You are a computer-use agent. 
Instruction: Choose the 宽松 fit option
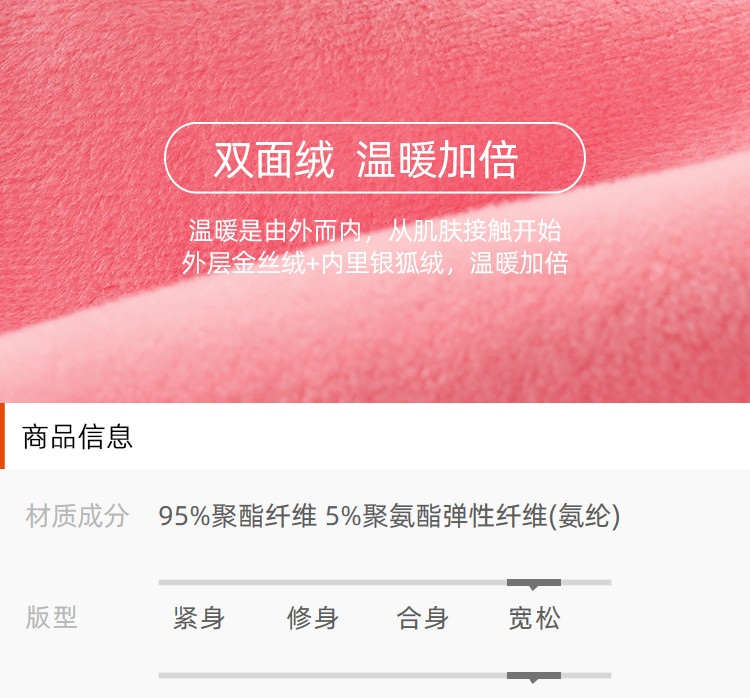(534, 618)
